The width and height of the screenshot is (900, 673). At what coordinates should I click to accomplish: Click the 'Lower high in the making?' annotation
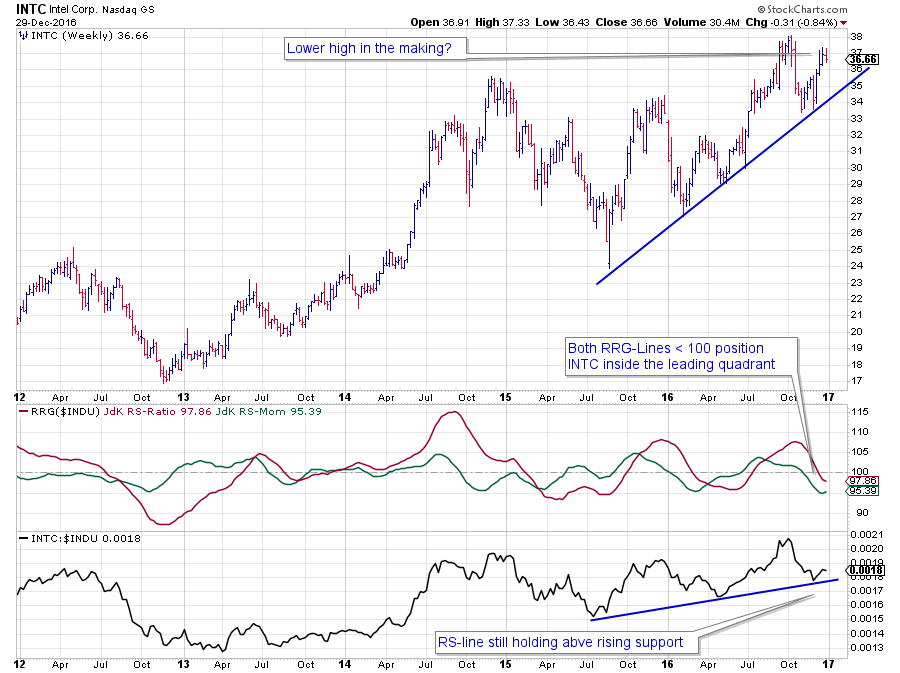click(375, 49)
